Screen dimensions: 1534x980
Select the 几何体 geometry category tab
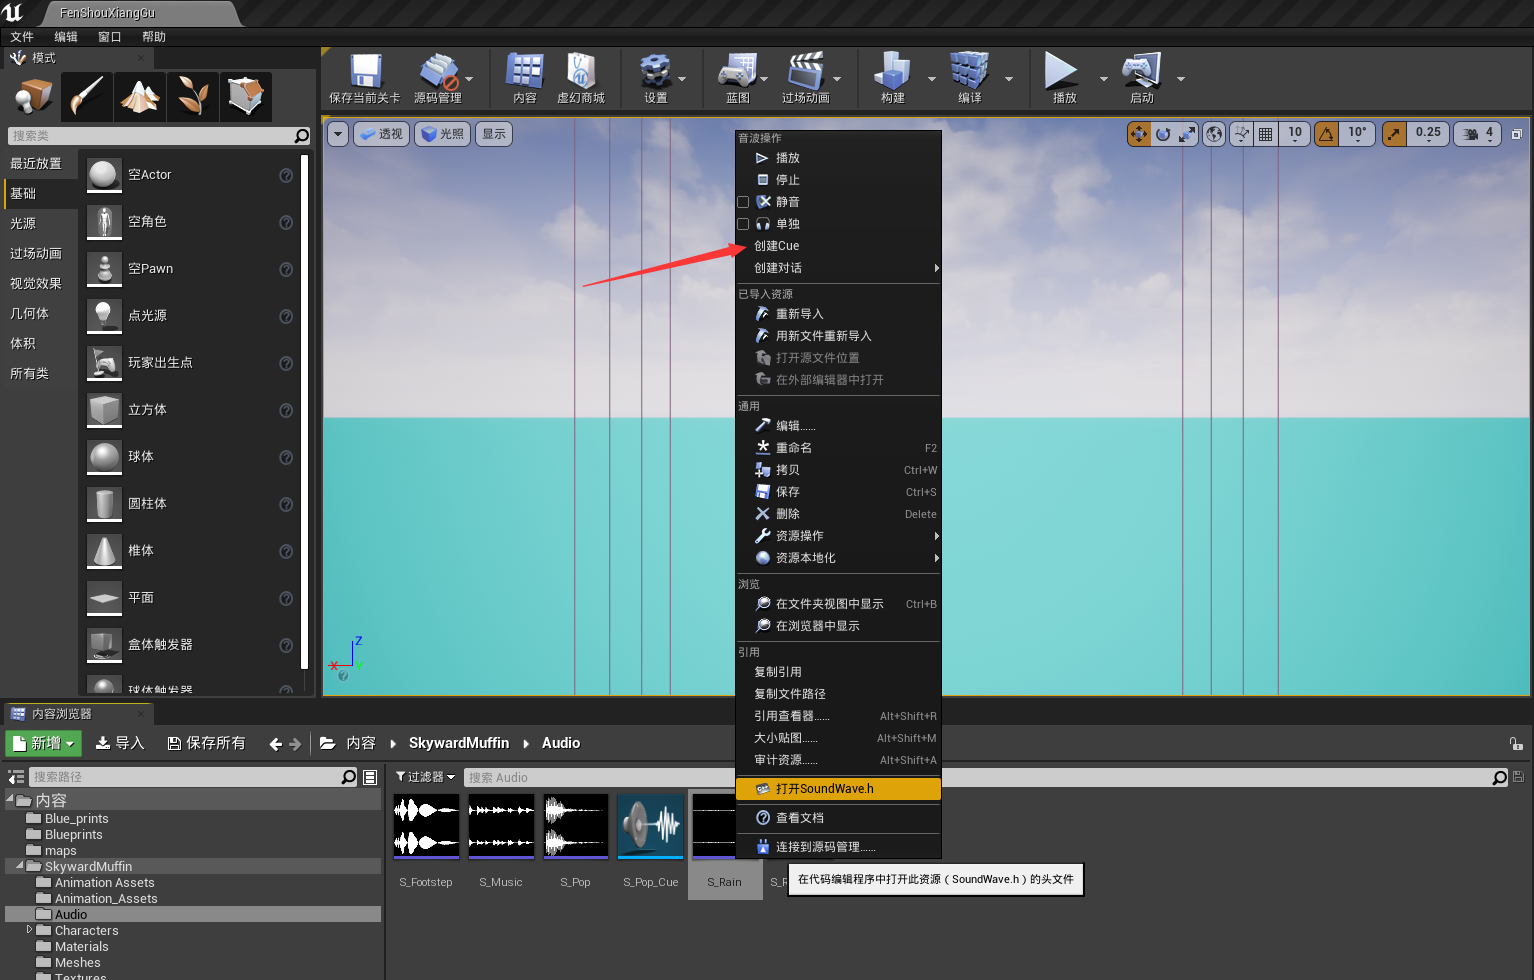coord(40,314)
